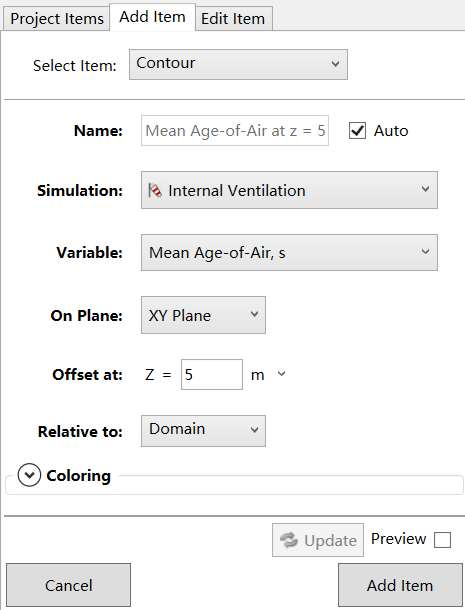Image resolution: width=465 pixels, height=610 pixels.
Task: Click the Name text field
Action: pos(235,131)
